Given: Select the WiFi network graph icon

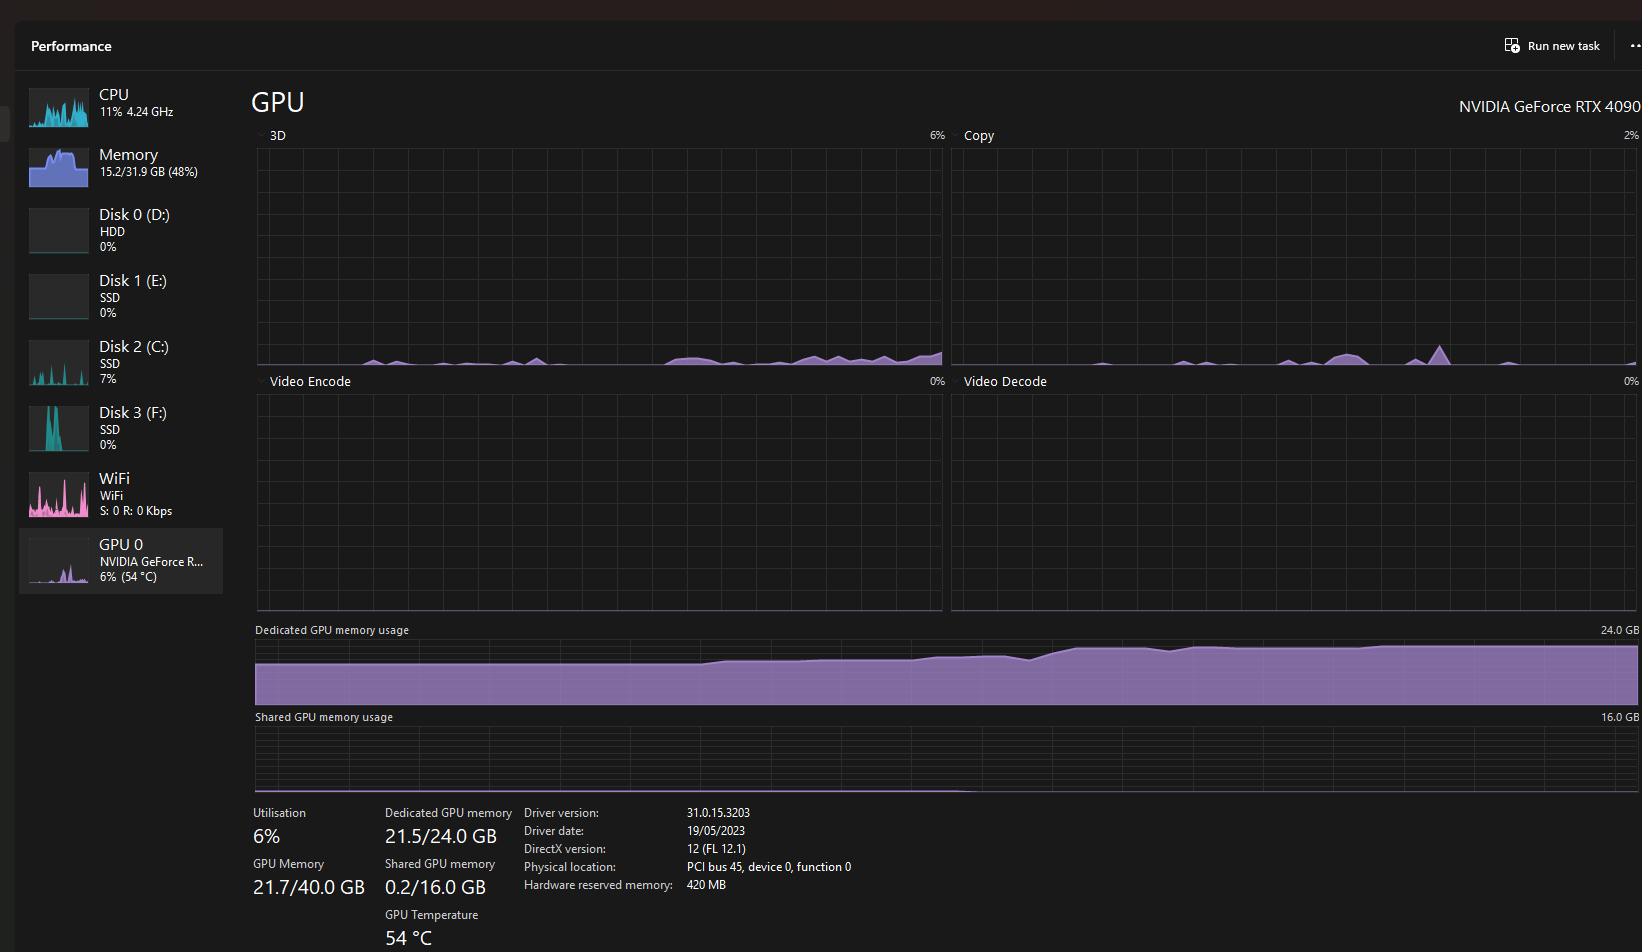Looking at the screenshot, I should pos(58,494).
